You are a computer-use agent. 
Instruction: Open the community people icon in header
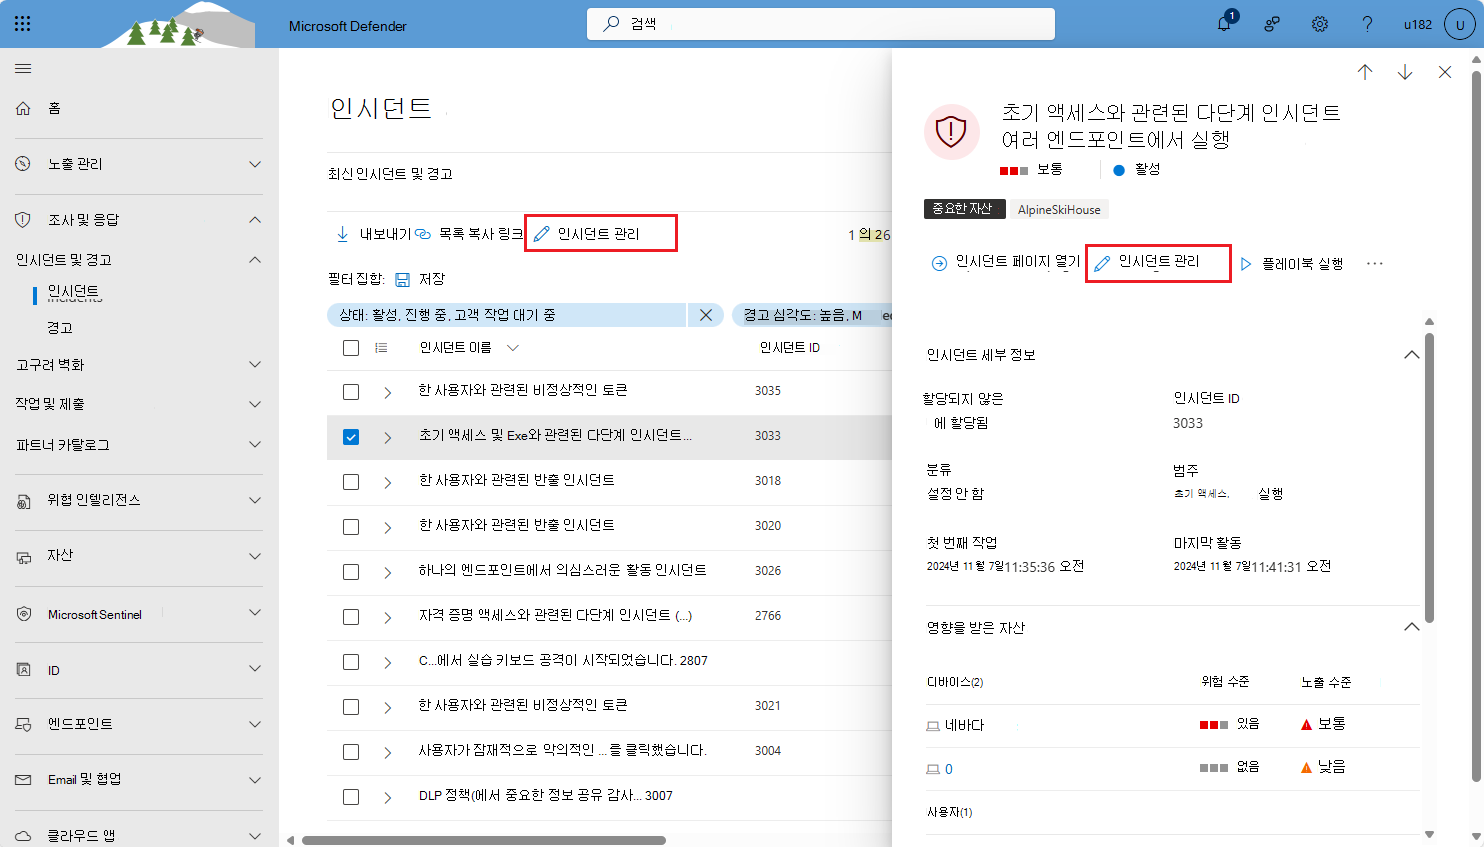coord(1272,24)
